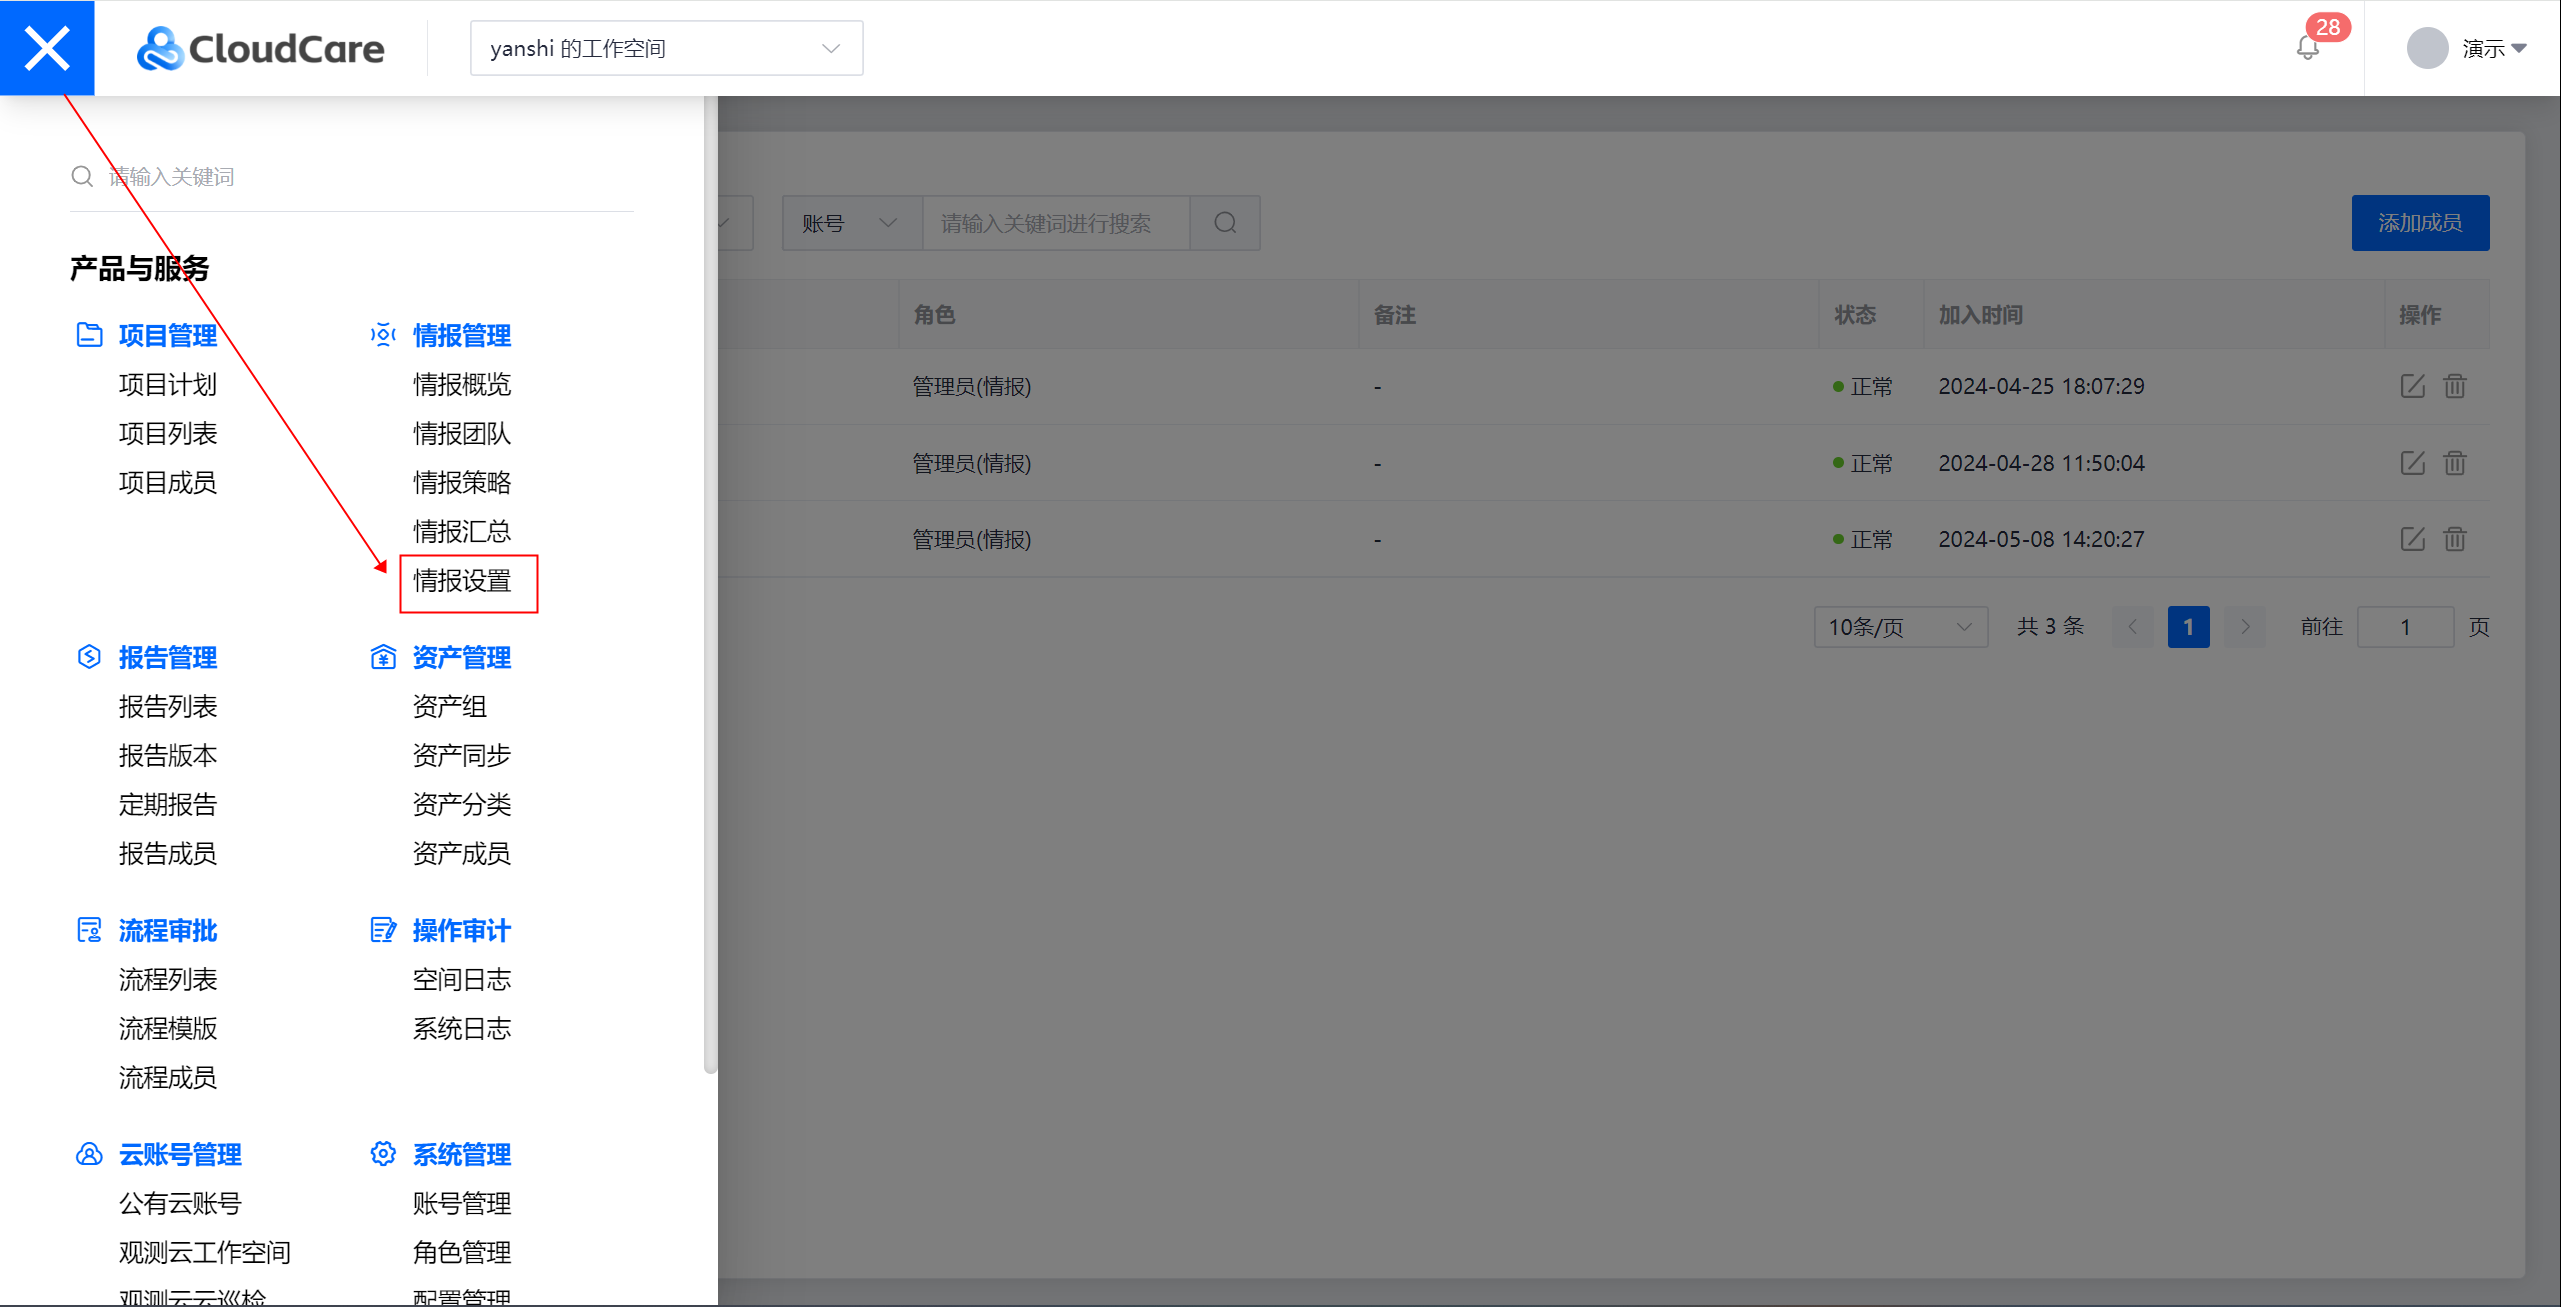
Task: Edit member joined 2024-04-25 18:07:29
Action: pos(2413,386)
